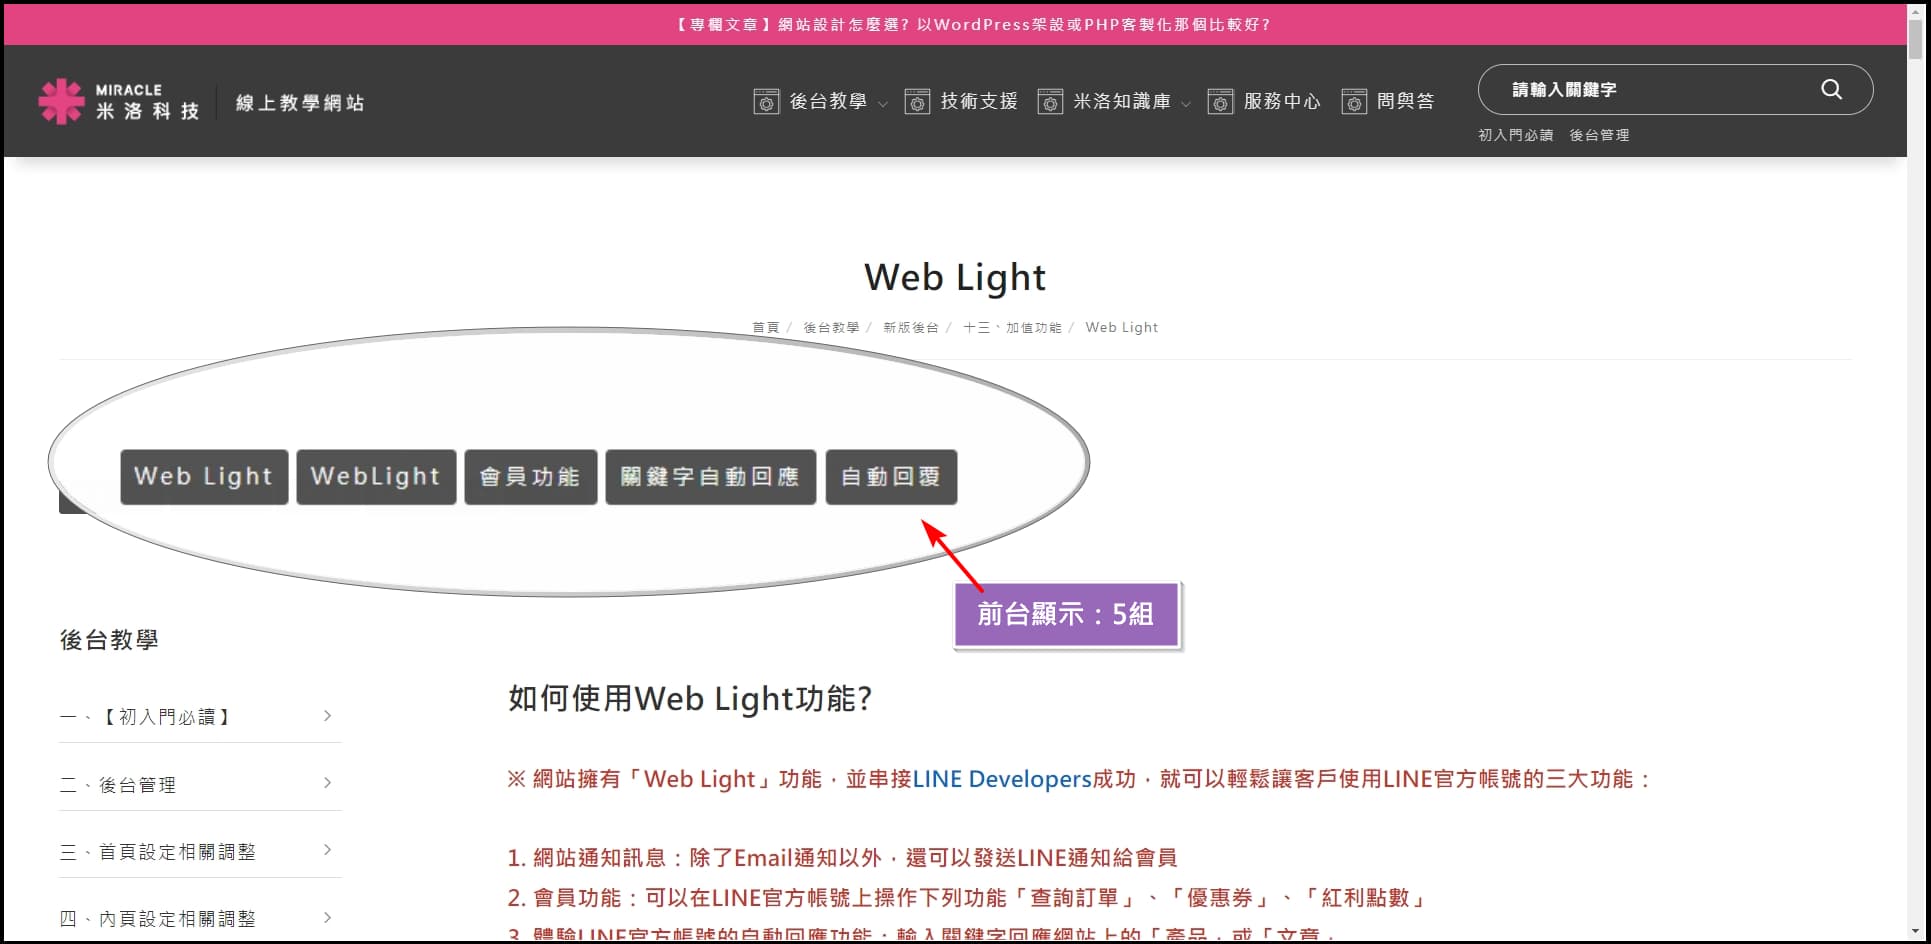This screenshot has height=944, width=1931.
Task: Click the magnifier search icon
Action: (1831, 89)
